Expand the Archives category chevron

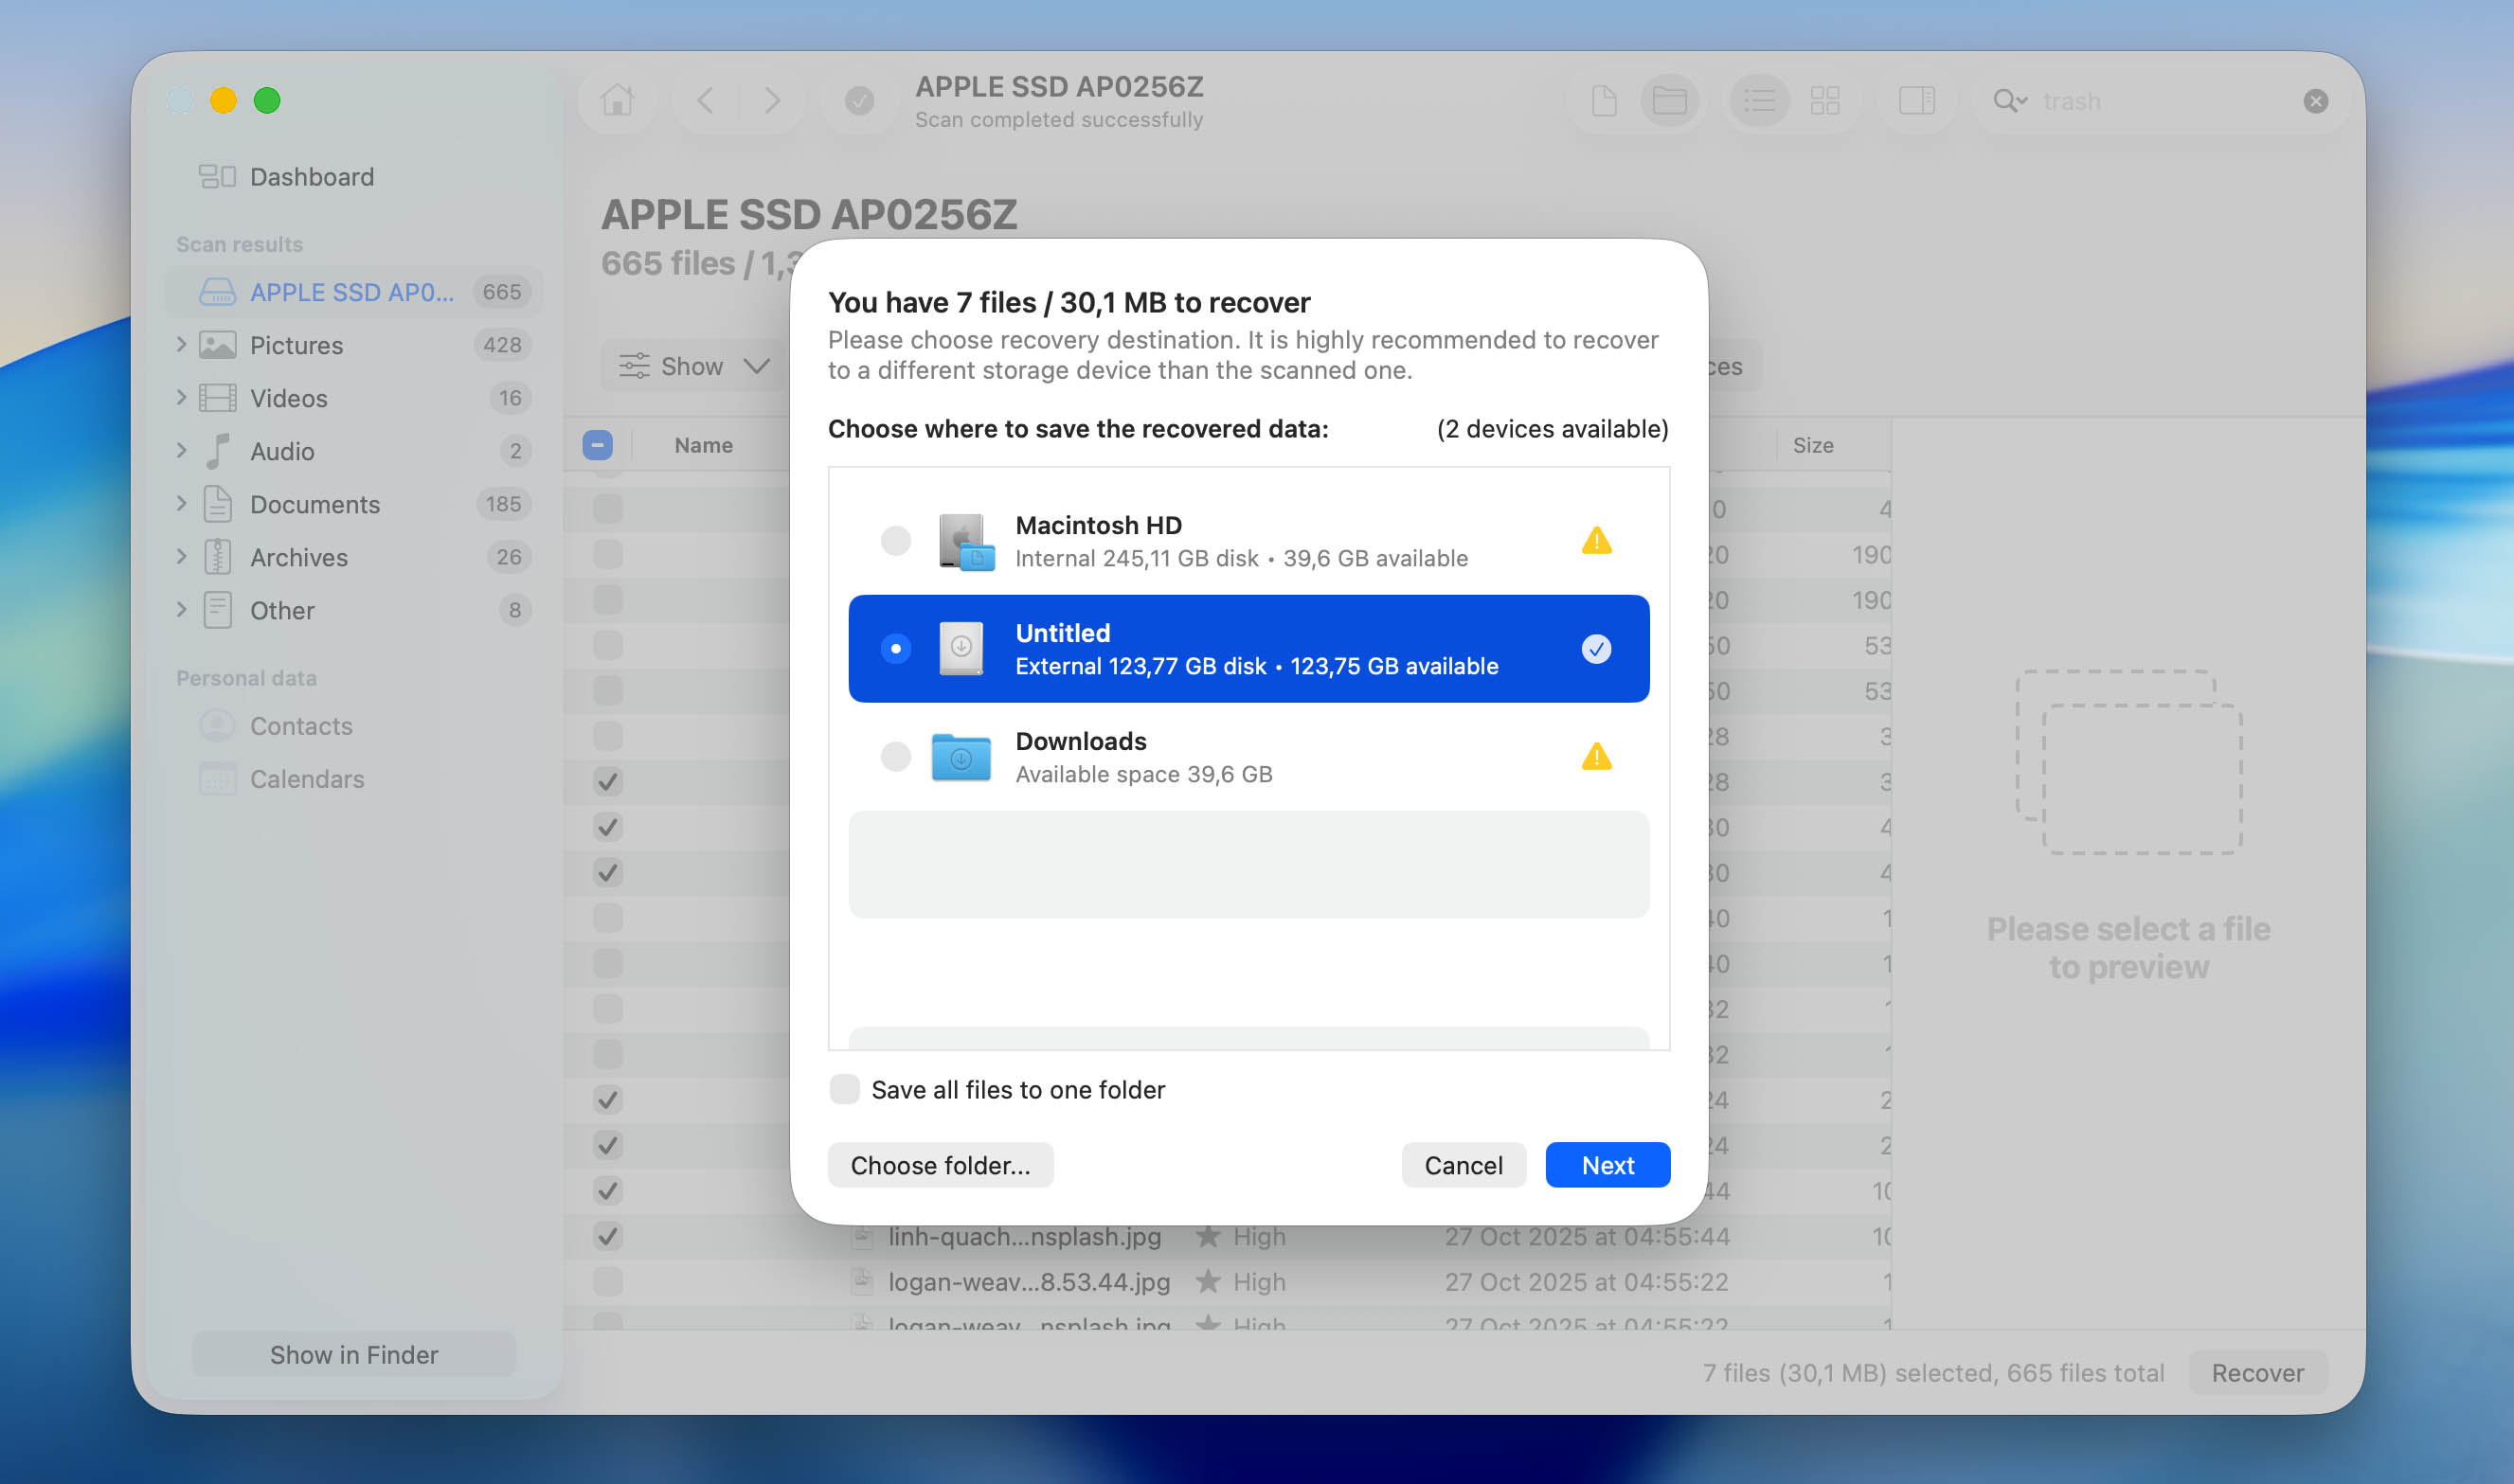coord(181,557)
